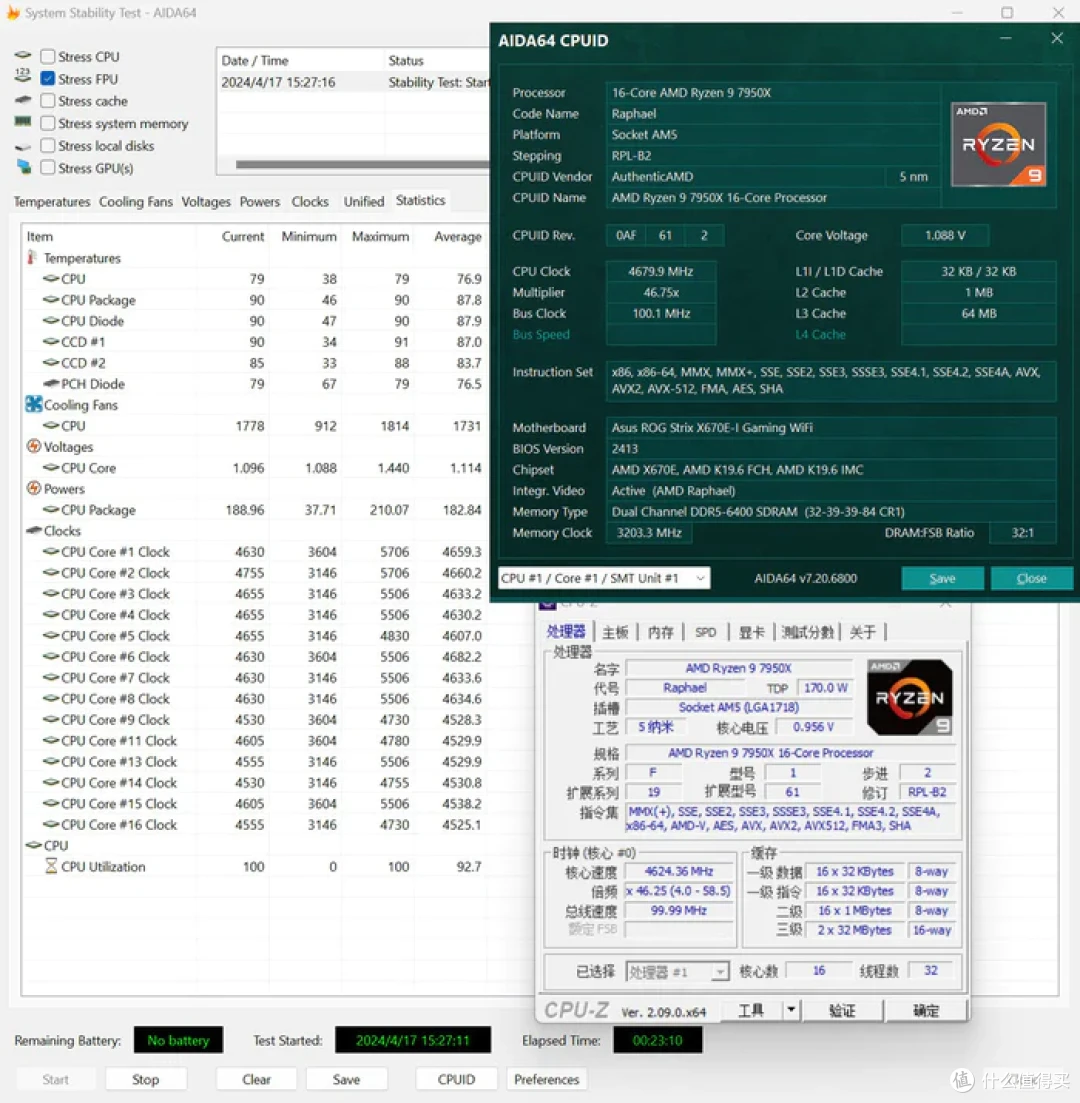Switch to the CPU-Z mainboard tab

(x=615, y=632)
